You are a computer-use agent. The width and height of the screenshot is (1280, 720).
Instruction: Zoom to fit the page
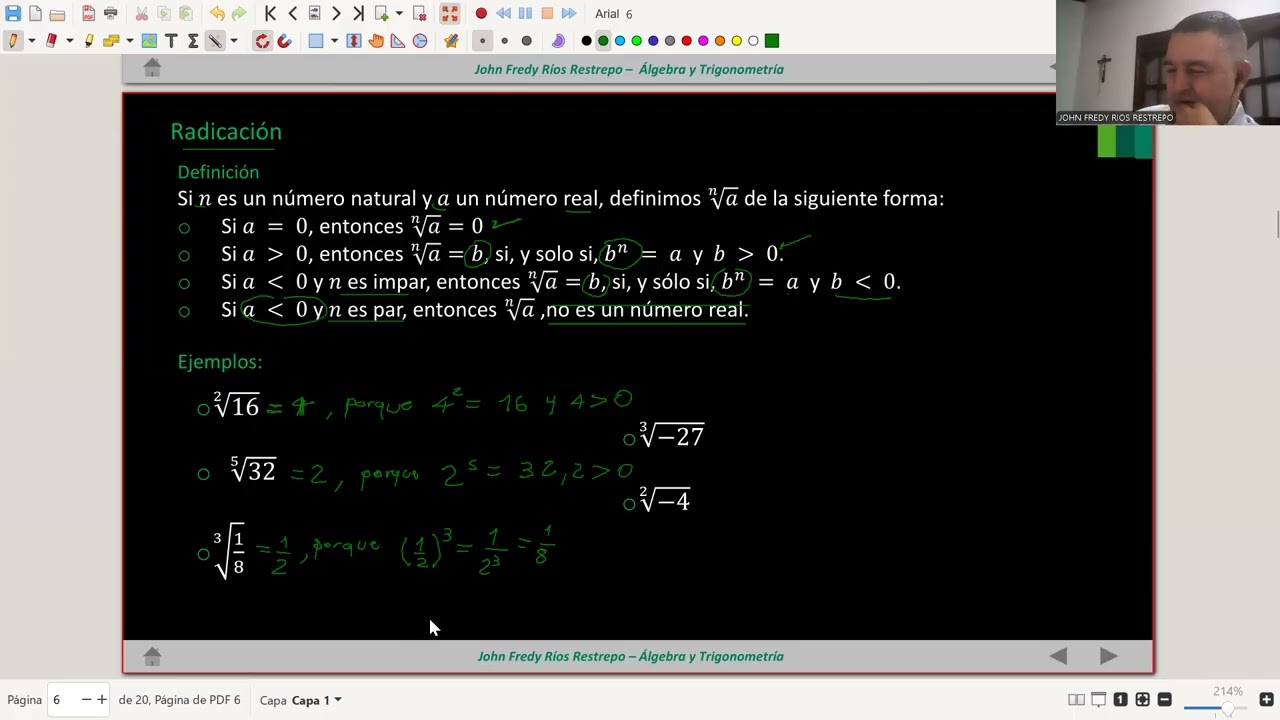coord(1142,699)
